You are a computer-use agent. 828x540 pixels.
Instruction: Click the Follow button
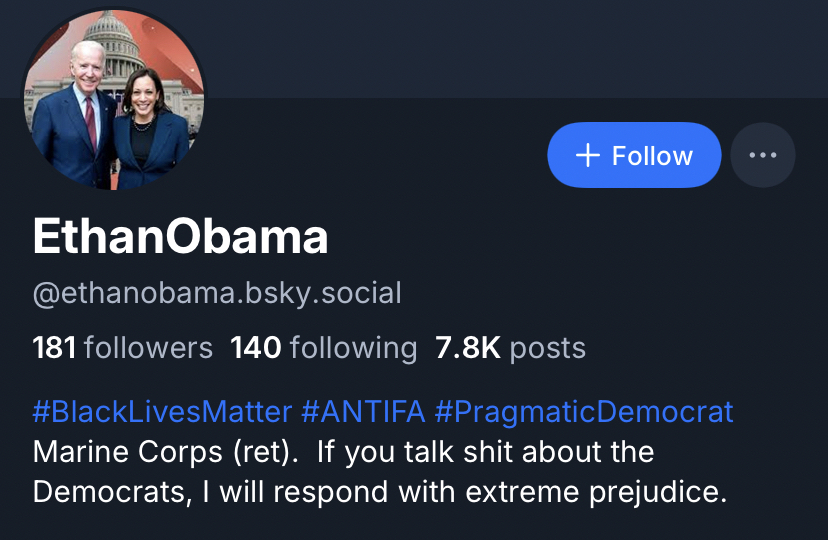coord(634,155)
